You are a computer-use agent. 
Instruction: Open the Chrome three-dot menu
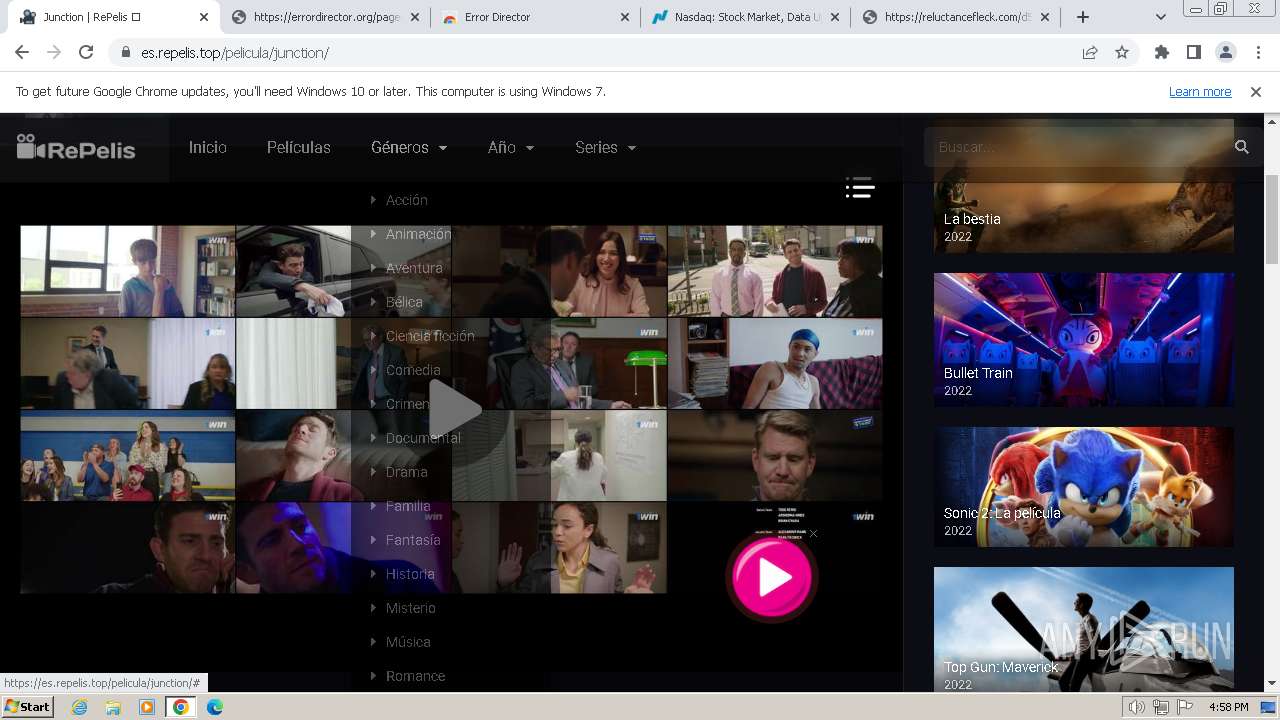pos(1257,52)
